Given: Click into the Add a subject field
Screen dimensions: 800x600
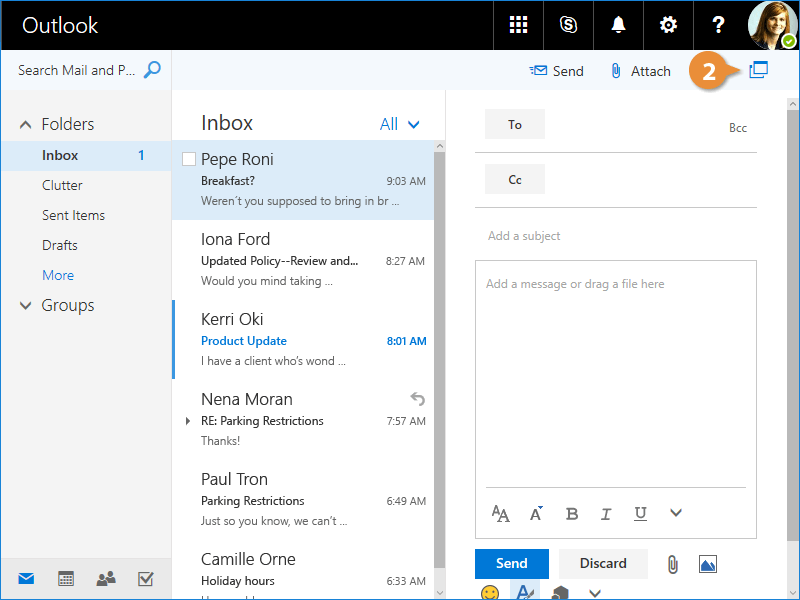Looking at the screenshot, I should [x=615, y=236].
